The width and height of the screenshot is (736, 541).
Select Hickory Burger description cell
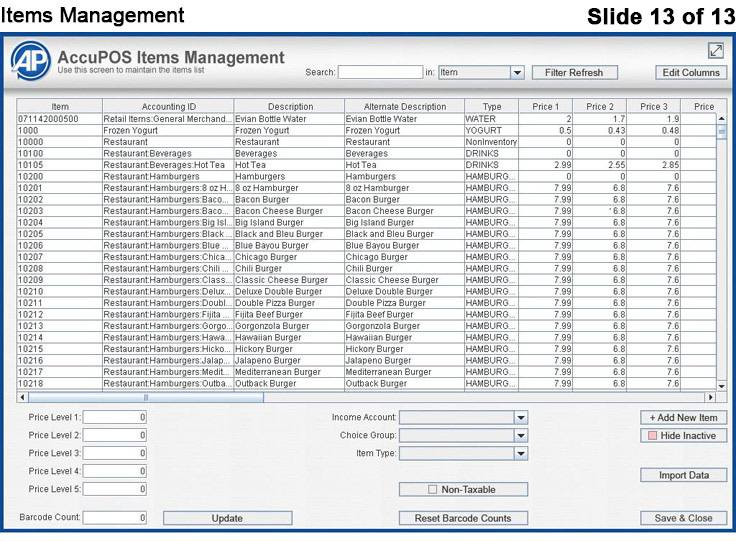[x=289, y=349]
